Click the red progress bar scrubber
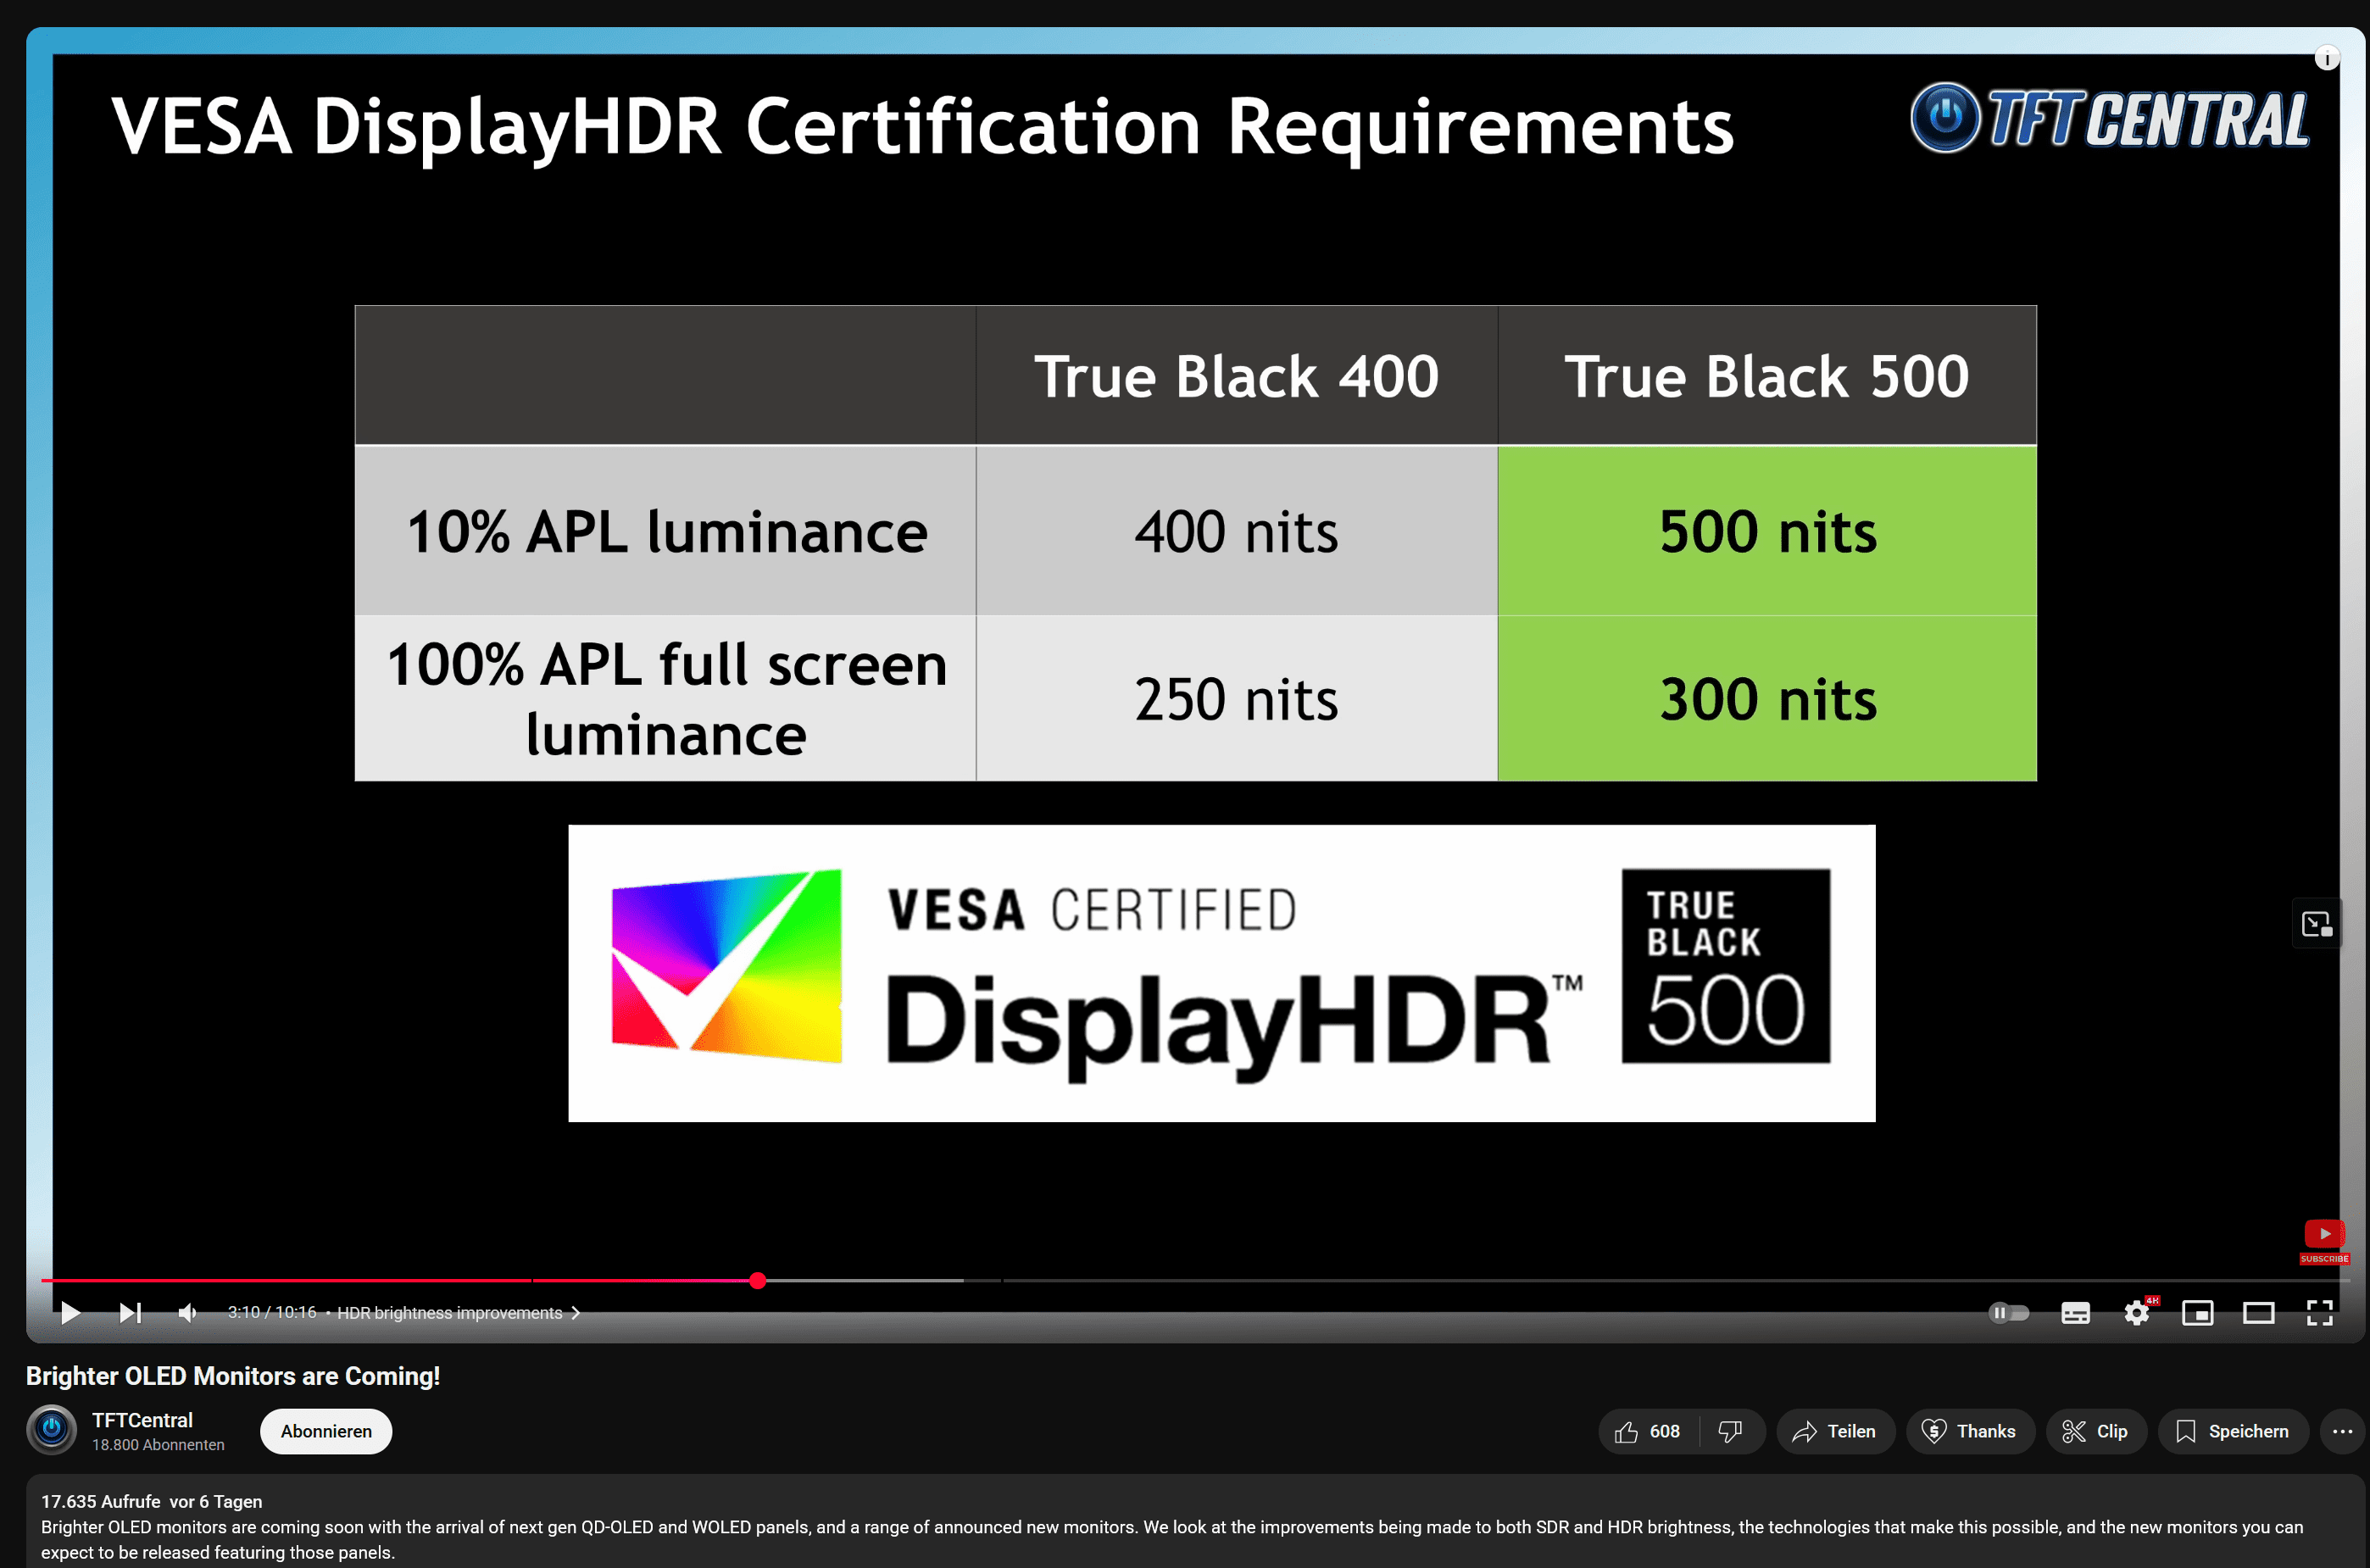 point(757,1280)
